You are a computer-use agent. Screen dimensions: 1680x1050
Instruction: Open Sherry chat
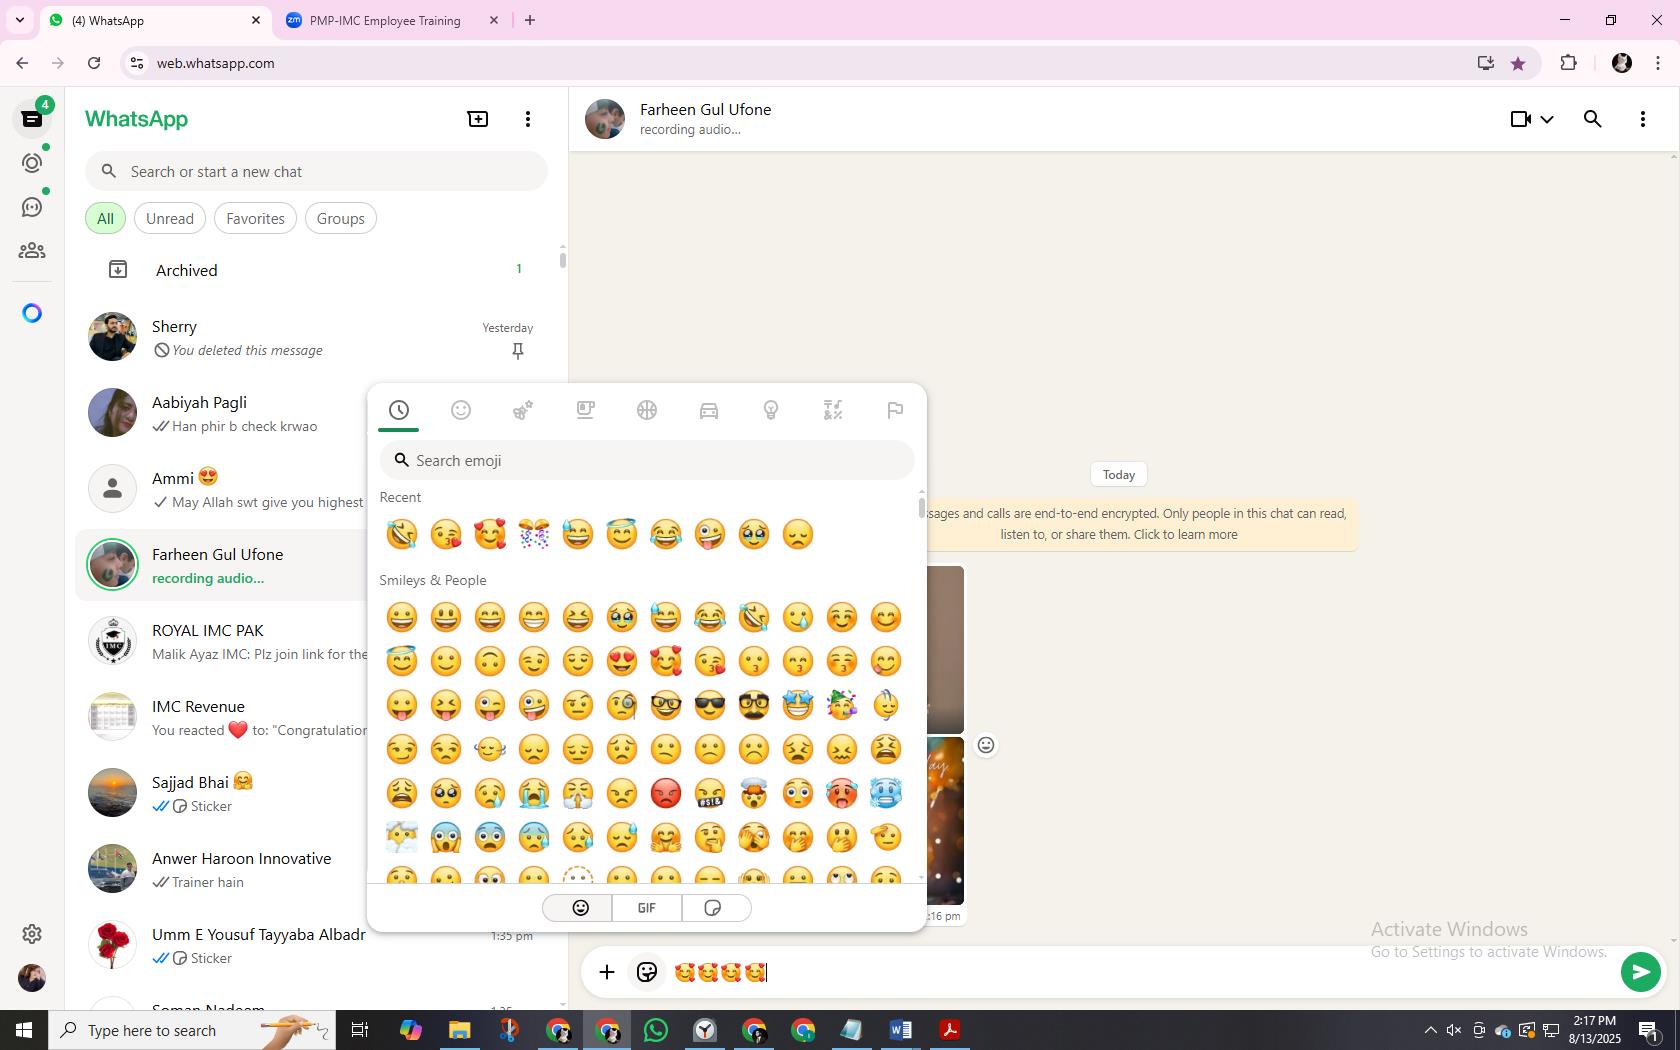(316, 338)
